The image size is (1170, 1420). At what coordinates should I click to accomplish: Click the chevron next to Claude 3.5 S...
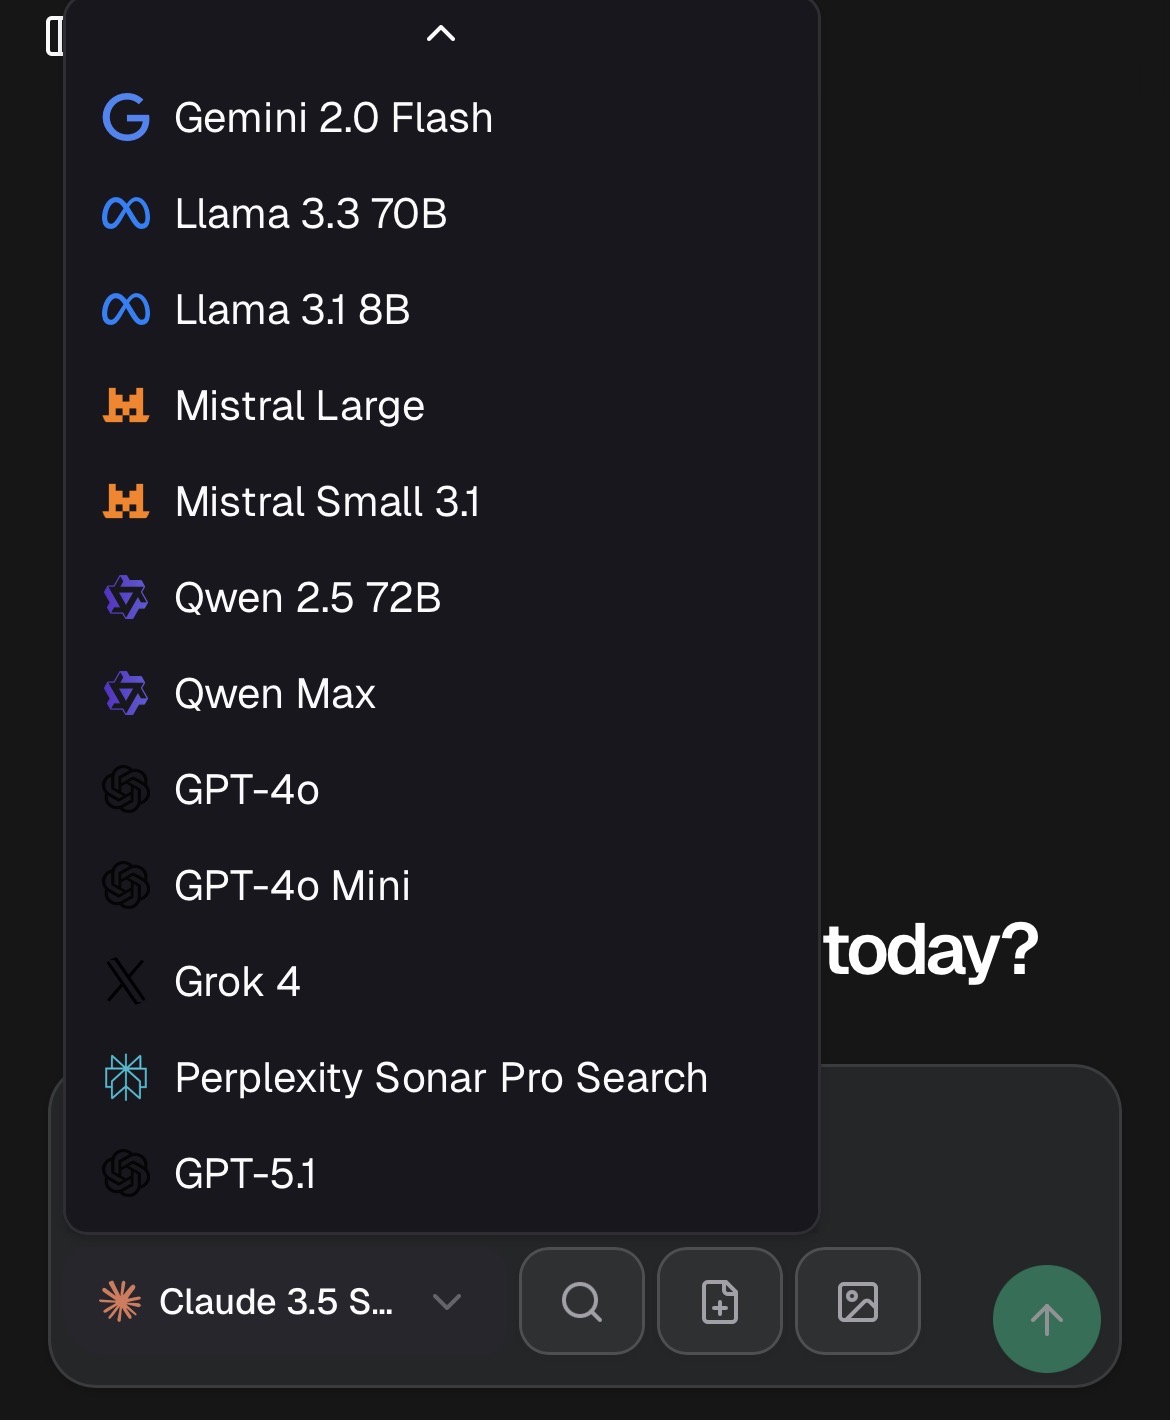click(x=447, y=1301)
